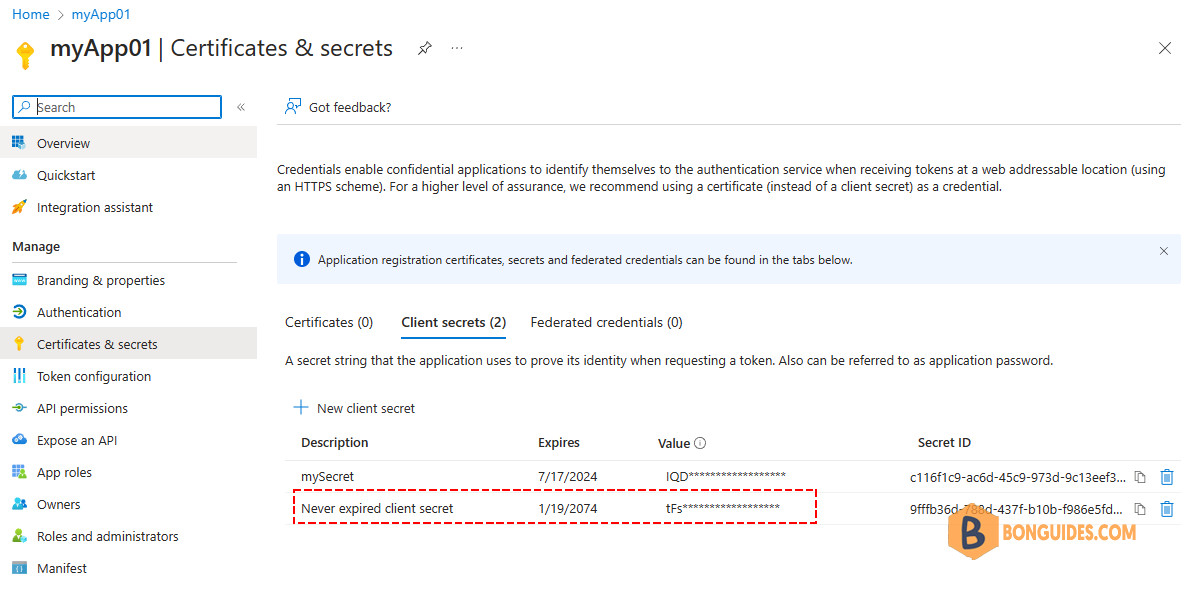The image size is (1197, 597).
Task: Go to the Home breadcrumb
Action: pyautogui.click(x=31, y=15)
